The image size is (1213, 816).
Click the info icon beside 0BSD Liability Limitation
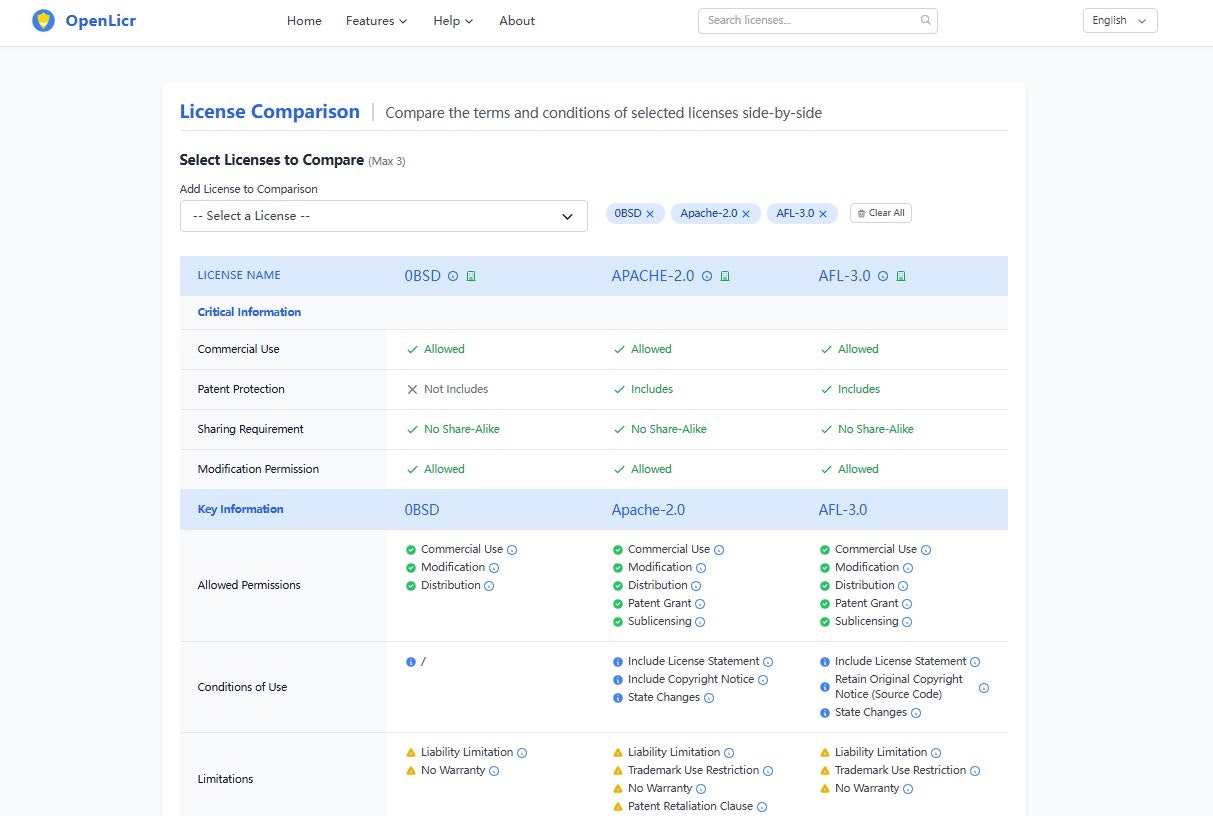click(522, 753)
